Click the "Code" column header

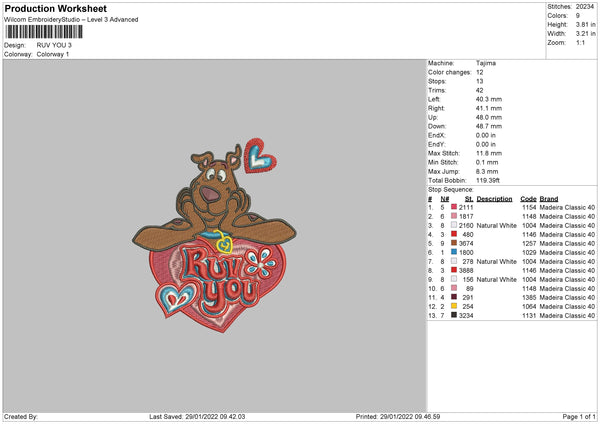pyautogui.click(x=528, y=199)
